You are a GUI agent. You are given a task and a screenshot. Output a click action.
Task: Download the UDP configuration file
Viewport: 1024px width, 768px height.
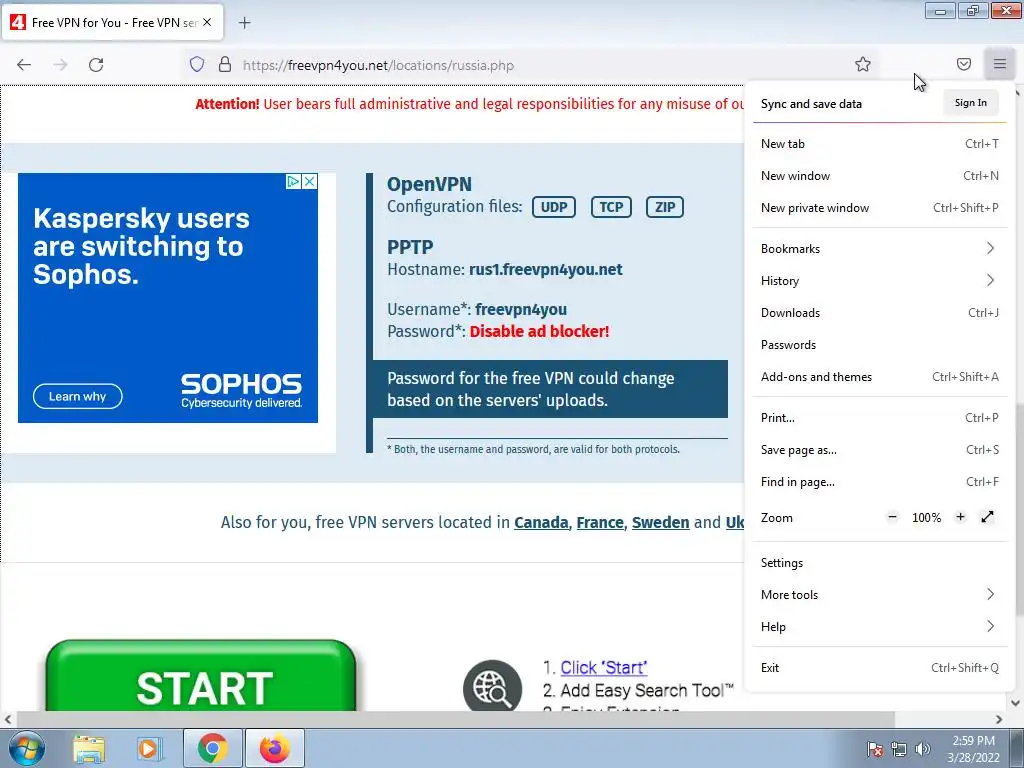coord(554,207)
